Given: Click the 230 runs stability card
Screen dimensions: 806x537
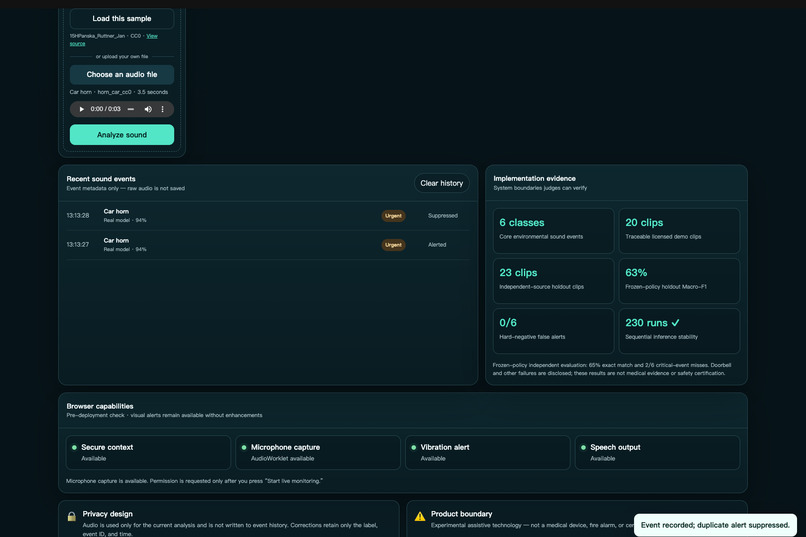Looking at the screenshot, I should (679, 331).
